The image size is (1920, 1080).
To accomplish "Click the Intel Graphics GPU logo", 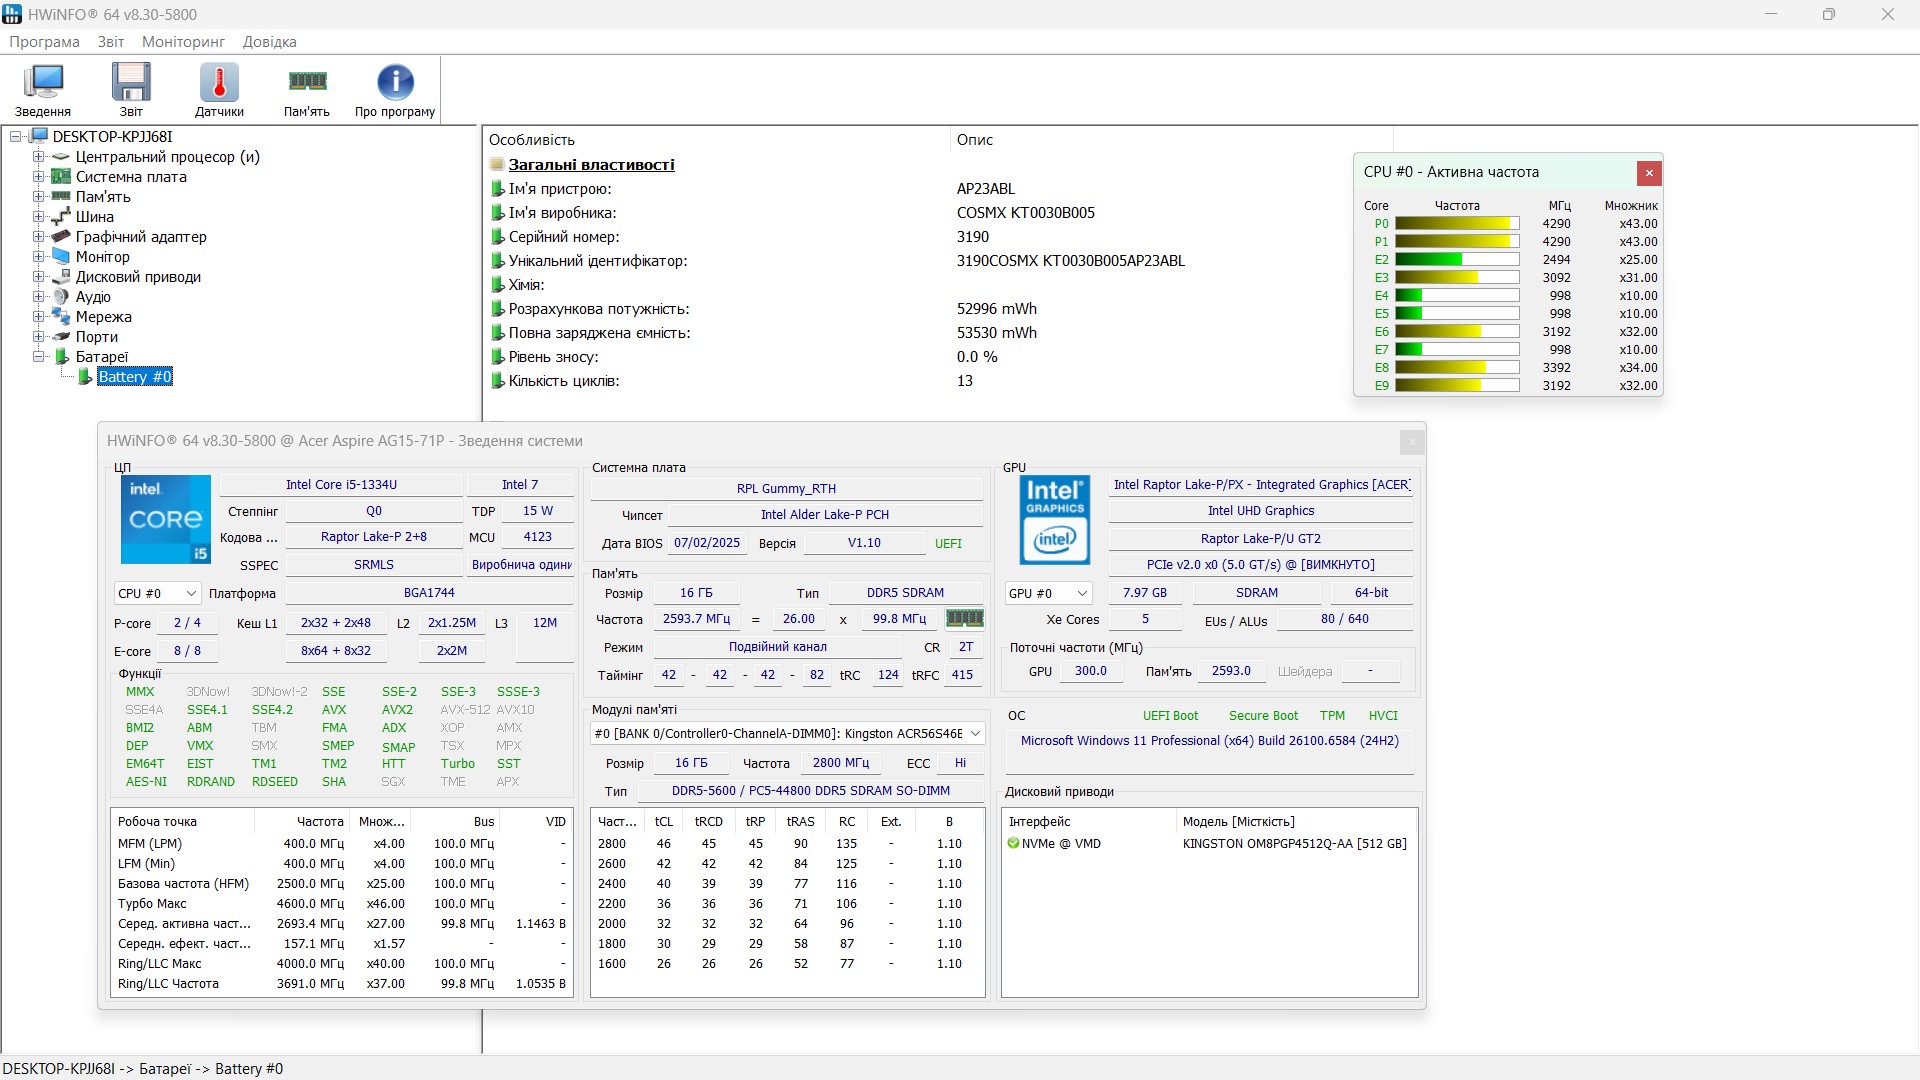I will pyautogui.click(x=1055, y=519).
